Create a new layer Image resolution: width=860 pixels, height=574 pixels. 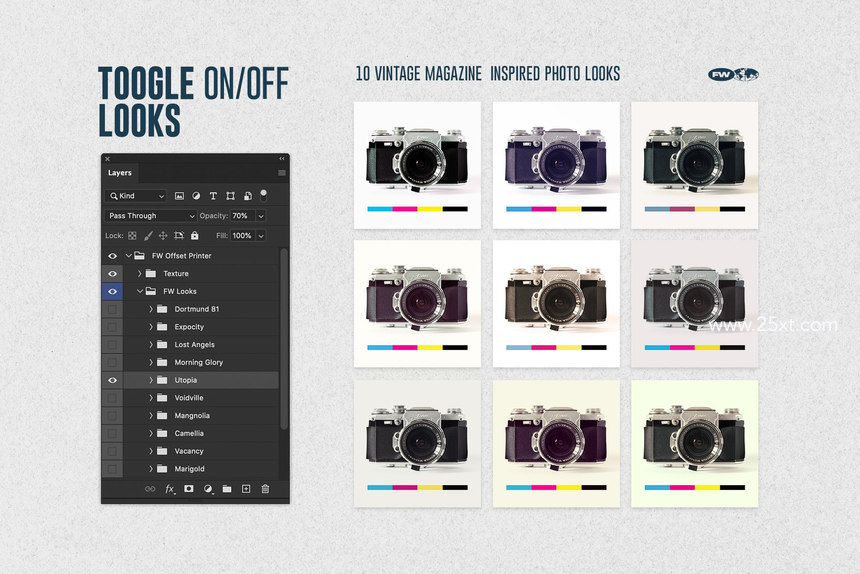coord(246,488)
